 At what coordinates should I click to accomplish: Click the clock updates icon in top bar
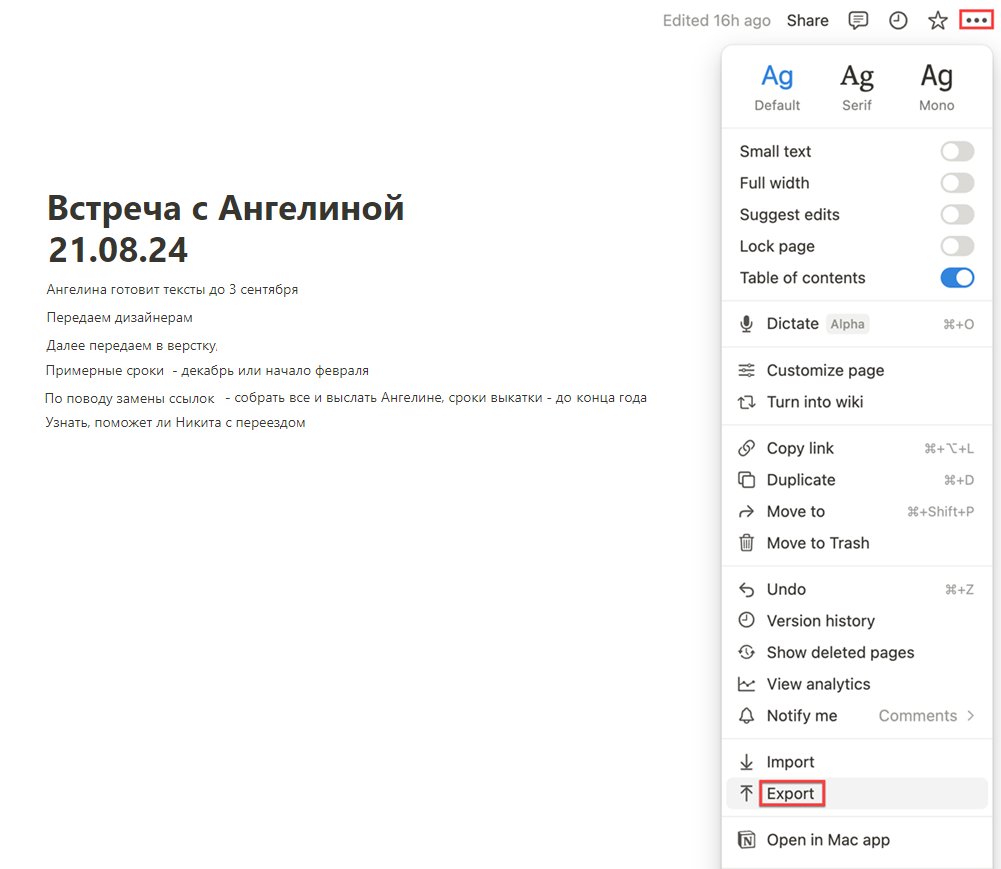tap(898, 20)
